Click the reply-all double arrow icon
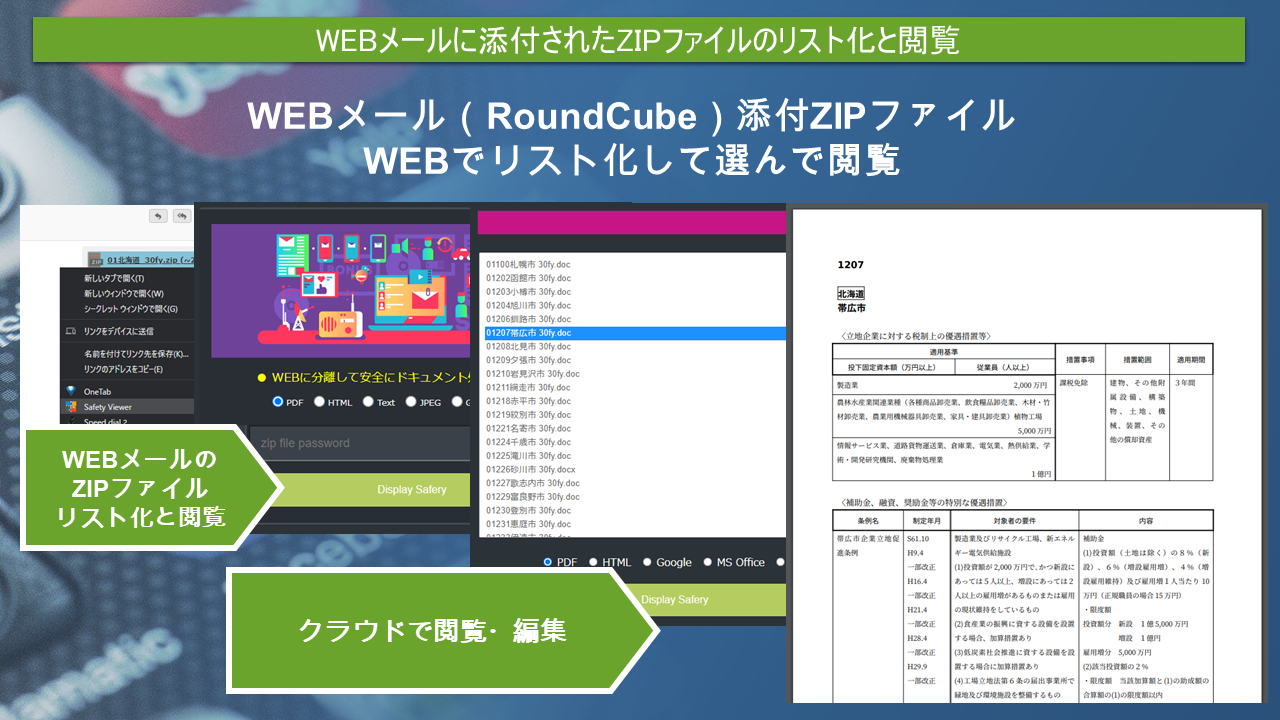The width and height of the screenshot is (1280, 720). tap(181, 215)
